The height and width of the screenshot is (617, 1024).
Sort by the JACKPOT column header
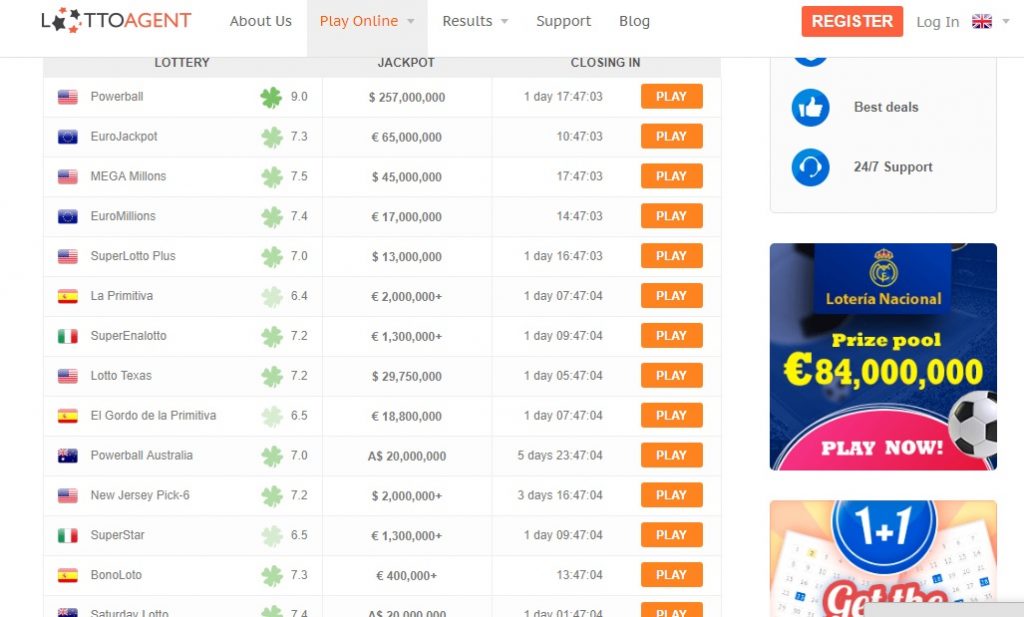(406, 63)
